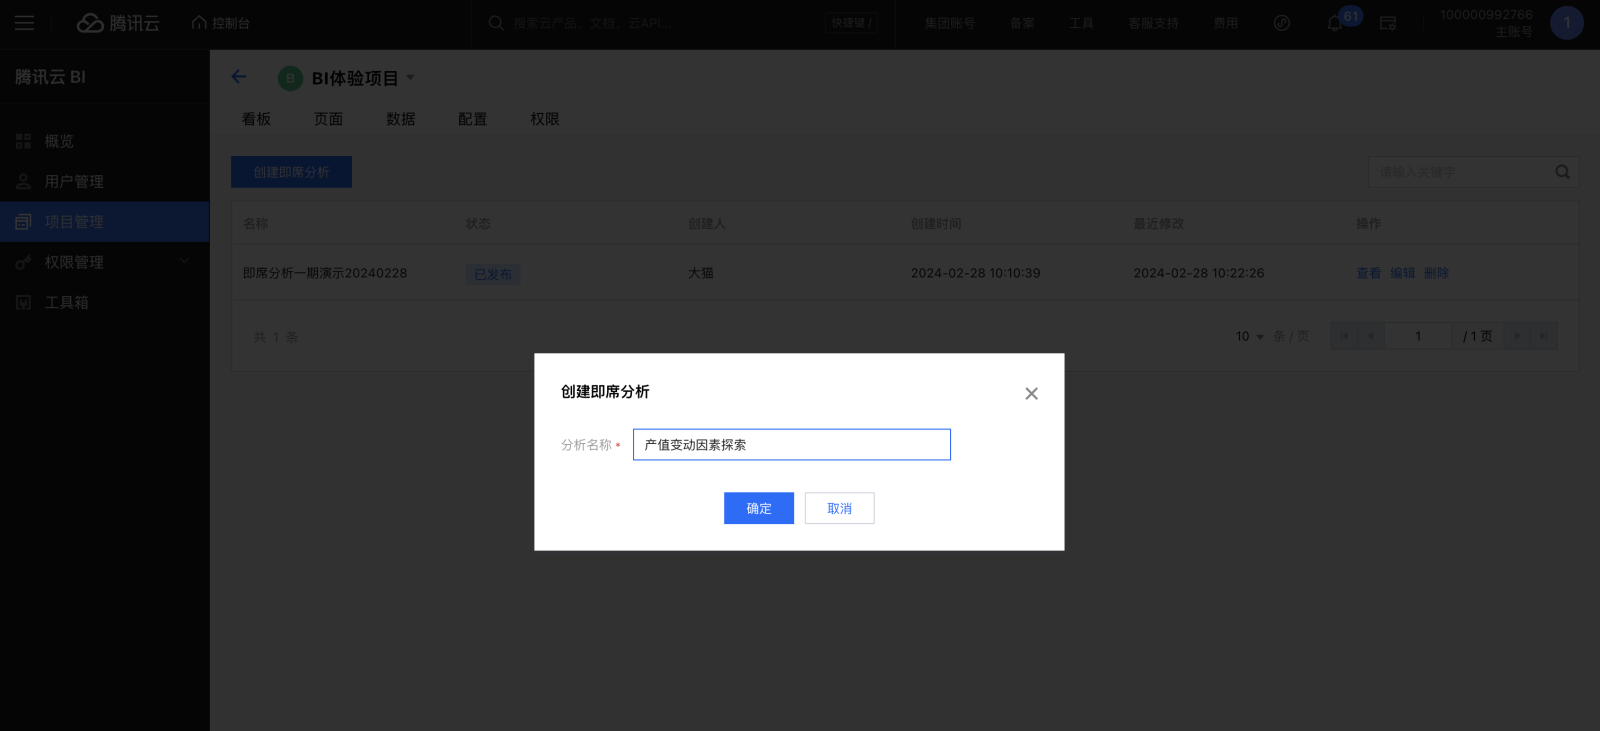This screenshot has width=1600, height=731.
Task: Switch to the 配置 tab
Action: pos(472,119)
